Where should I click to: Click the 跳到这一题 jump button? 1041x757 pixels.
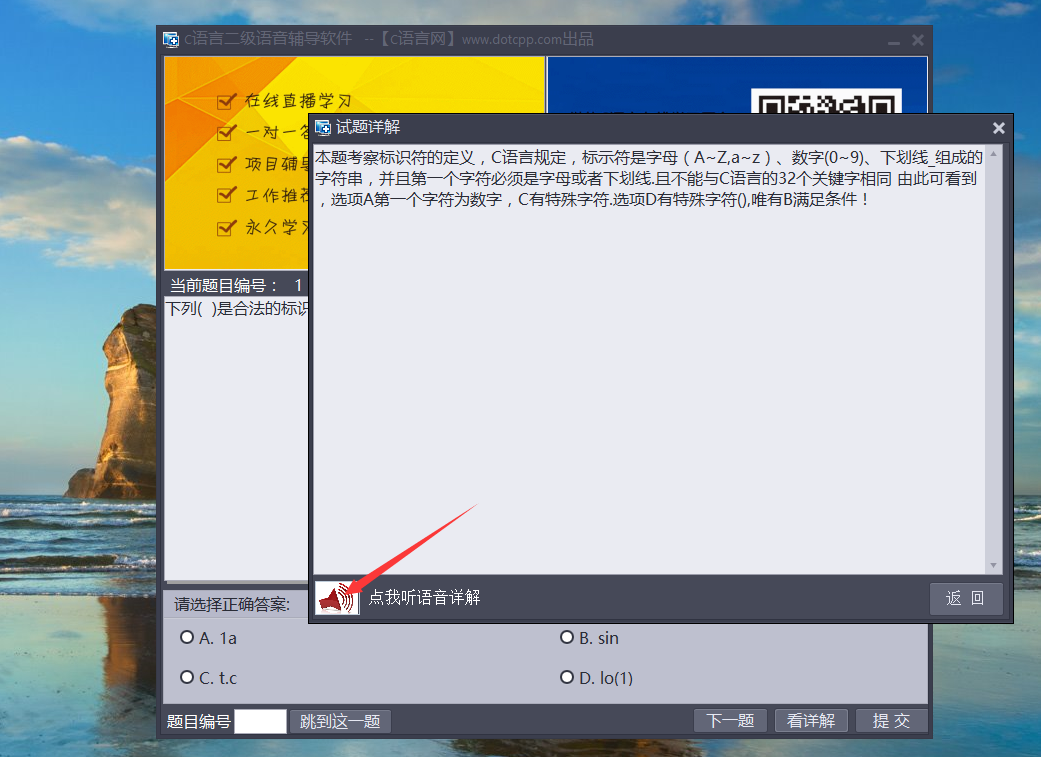tap(340, 721)
